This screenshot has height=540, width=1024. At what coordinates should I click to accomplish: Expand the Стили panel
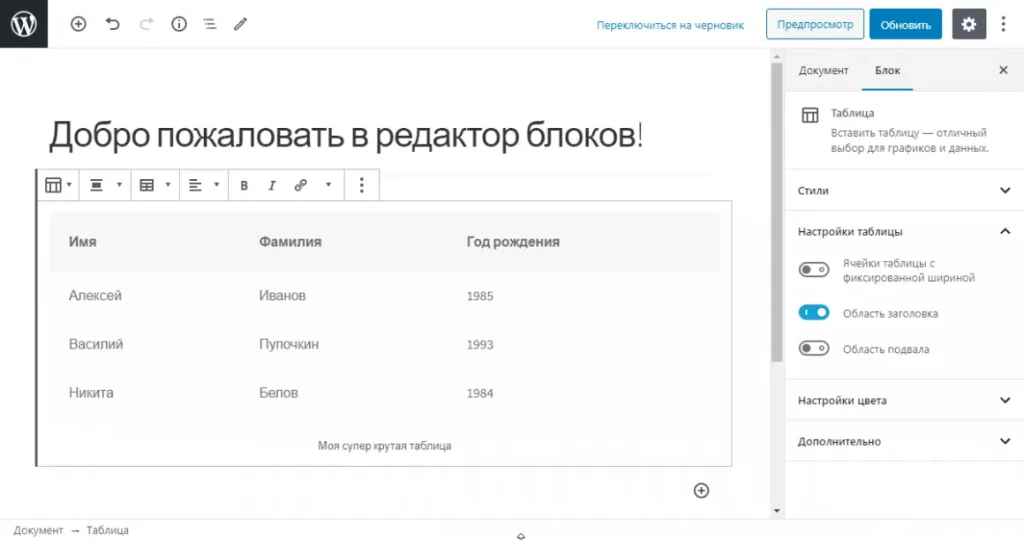[904, 190]
